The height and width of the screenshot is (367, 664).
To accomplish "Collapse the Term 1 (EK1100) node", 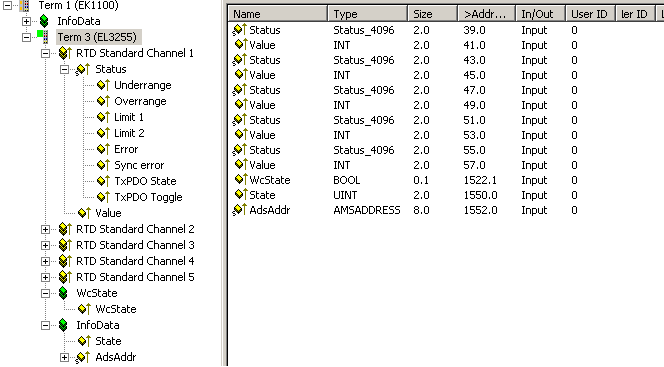I will point(7,6).
